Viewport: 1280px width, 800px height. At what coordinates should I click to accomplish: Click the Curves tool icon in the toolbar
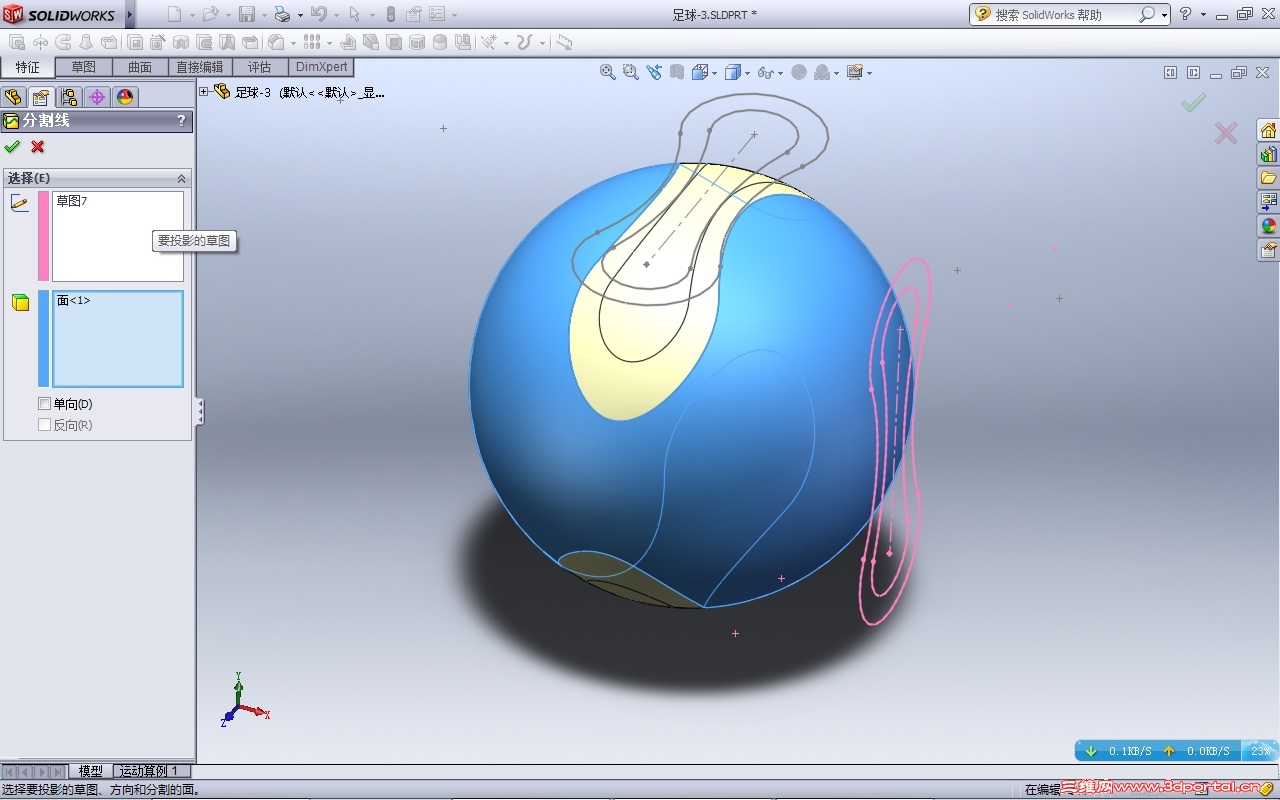pyautogui.click(x=524, y=43)
